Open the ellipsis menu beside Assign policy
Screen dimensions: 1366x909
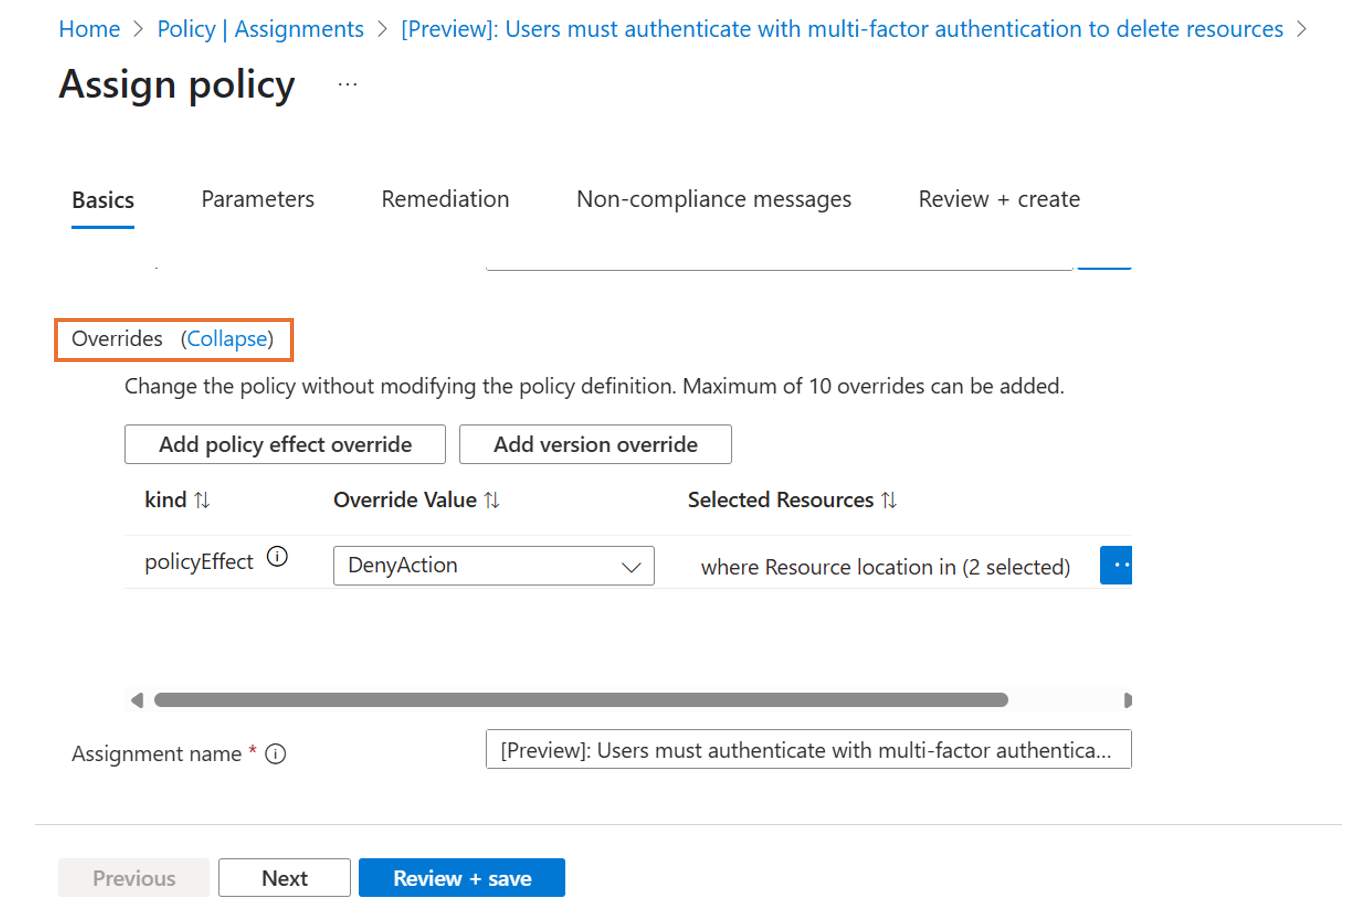click(347, 85)
